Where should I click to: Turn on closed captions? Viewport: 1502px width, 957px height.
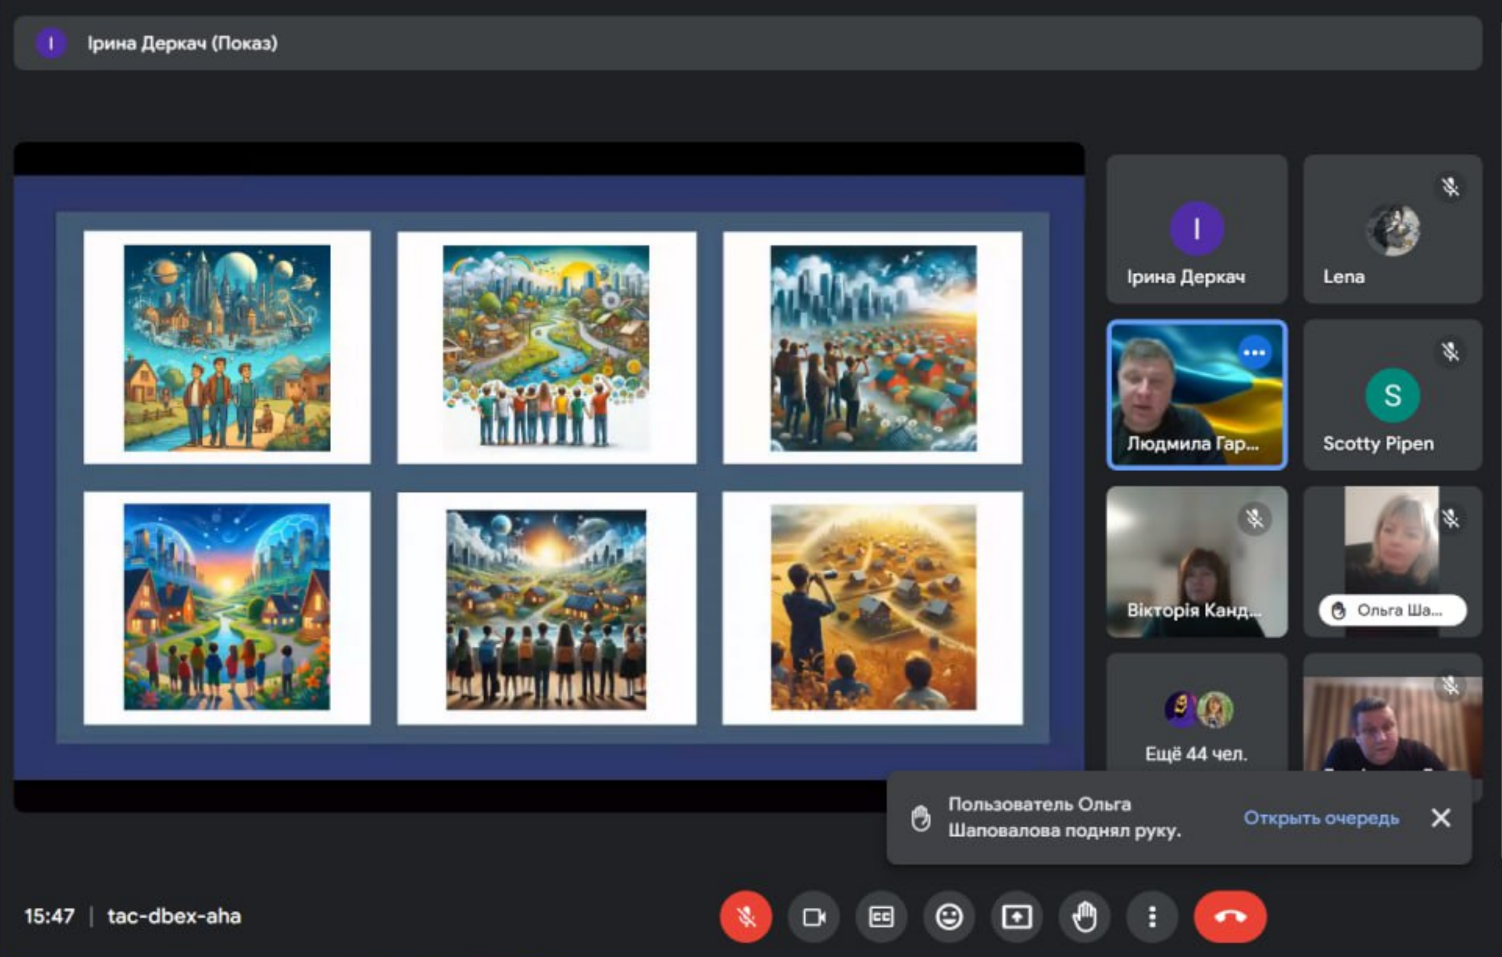[x=881, y=916]
